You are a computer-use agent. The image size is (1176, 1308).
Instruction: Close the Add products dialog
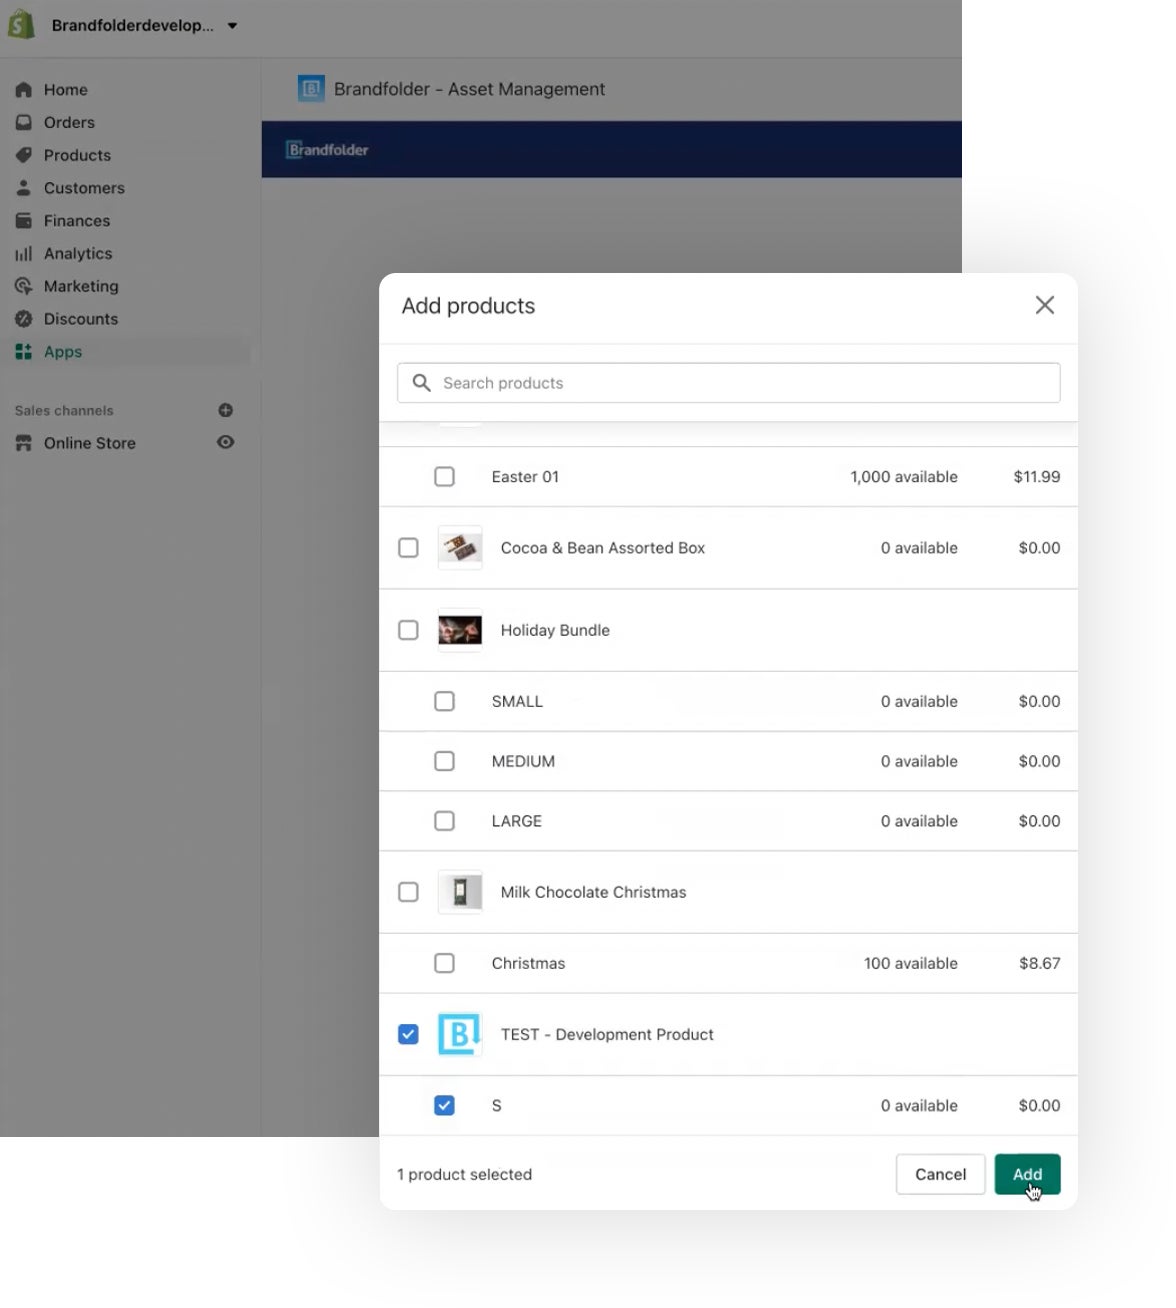tap(1045, 305)
